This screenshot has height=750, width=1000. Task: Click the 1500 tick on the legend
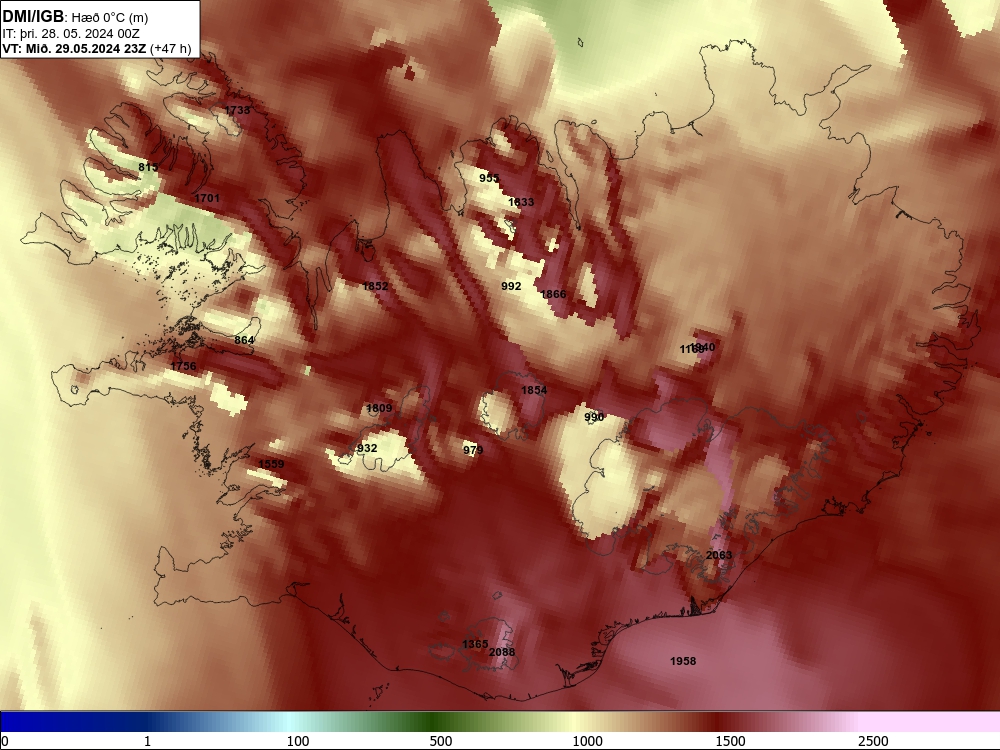[x=730, y=741]
